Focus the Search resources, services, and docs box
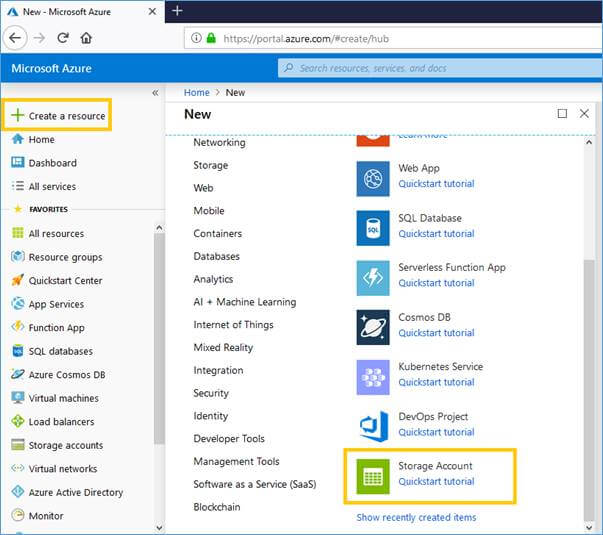The image size is (603, 535). 440,68
